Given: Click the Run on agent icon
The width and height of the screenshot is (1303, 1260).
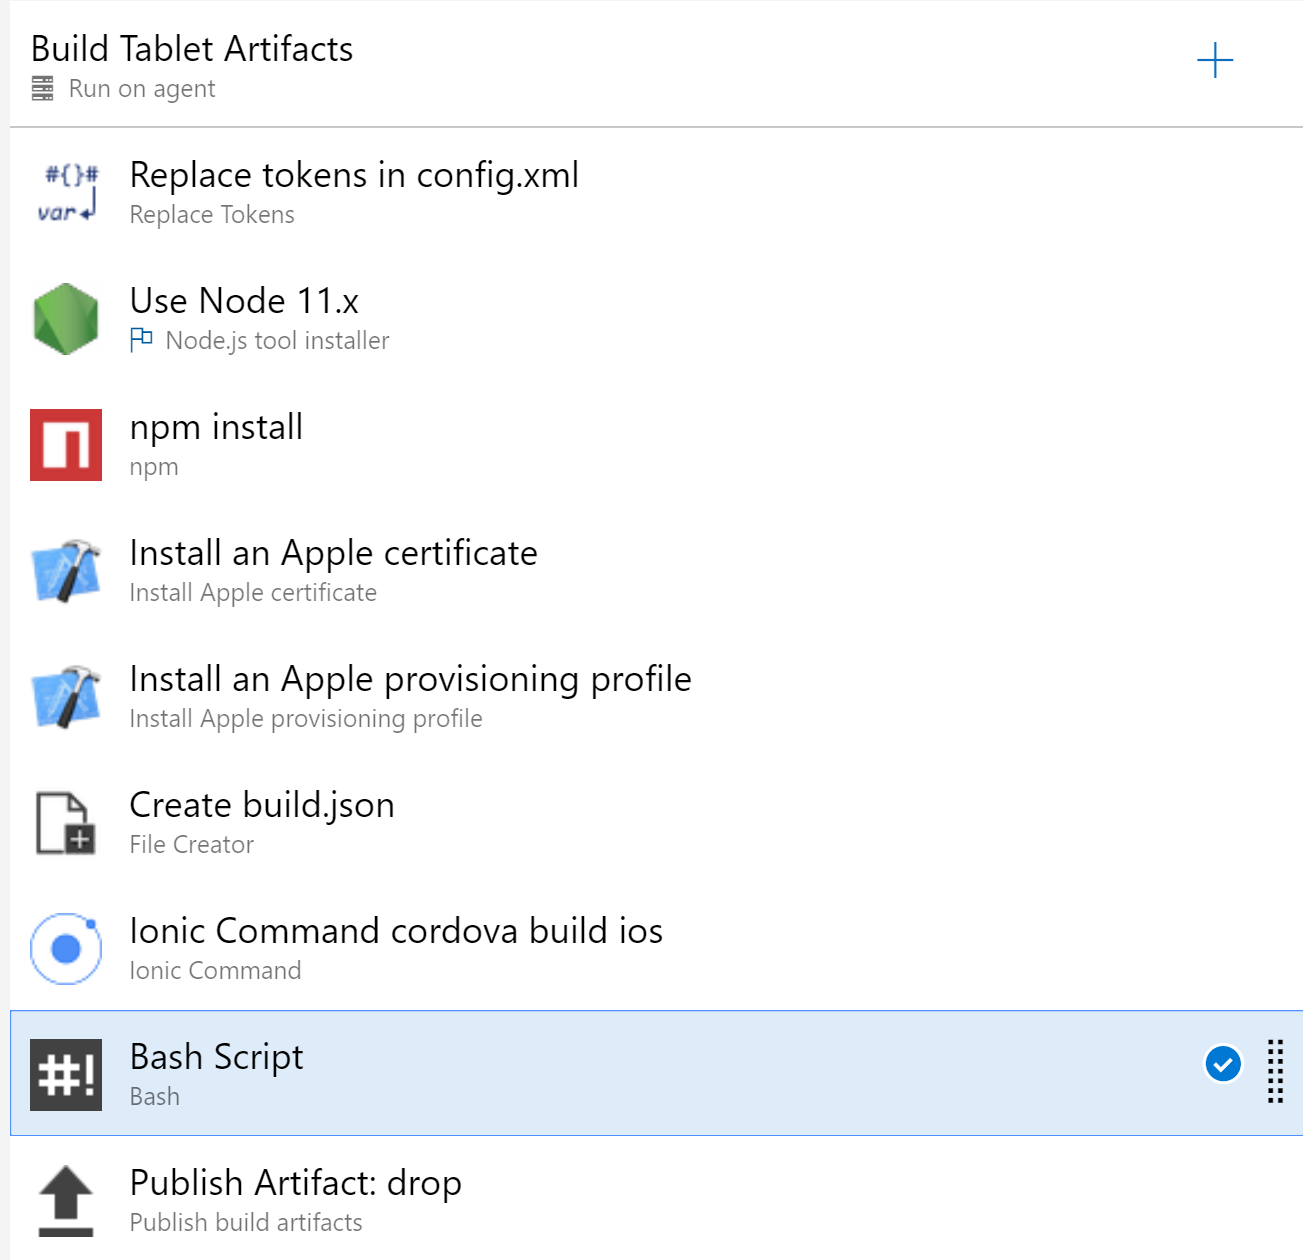Looking at the screenshot, I should tap(41, 88).
